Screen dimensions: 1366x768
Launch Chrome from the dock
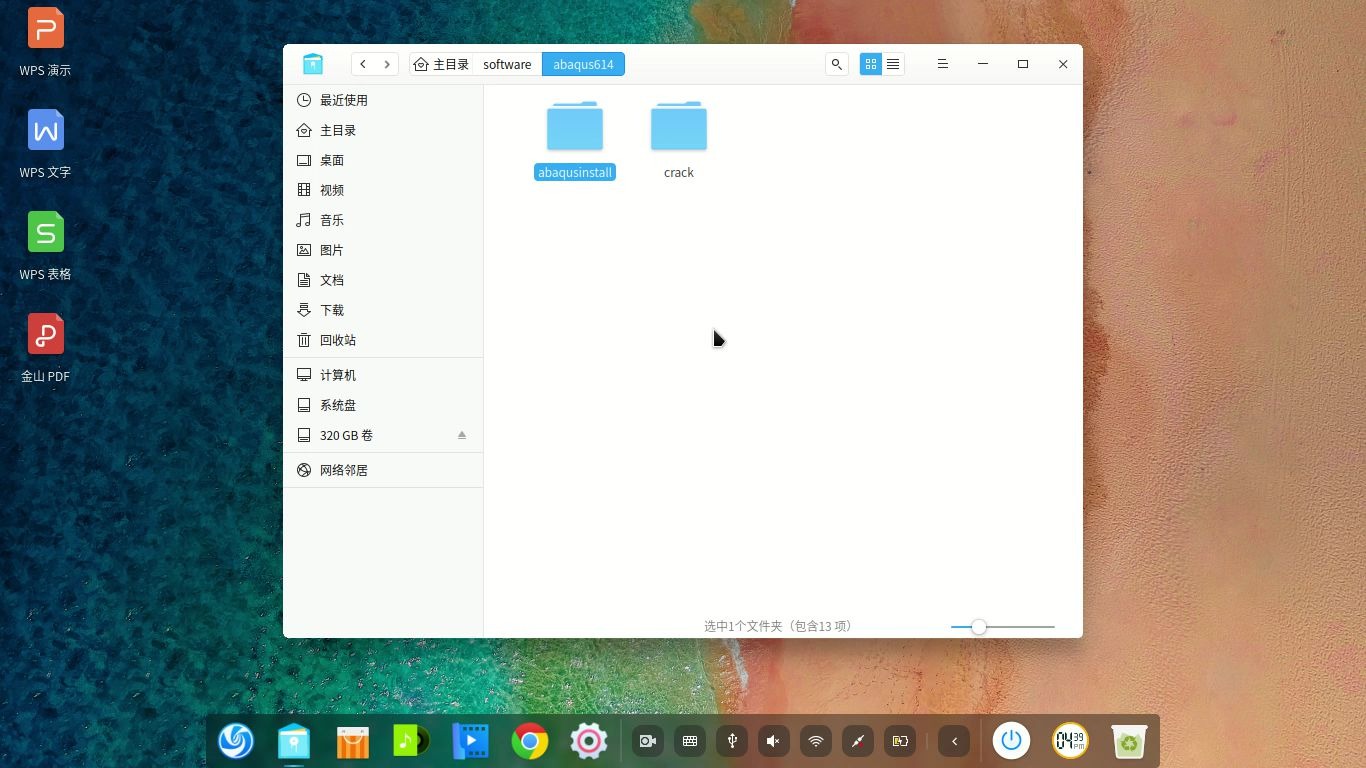530,741
